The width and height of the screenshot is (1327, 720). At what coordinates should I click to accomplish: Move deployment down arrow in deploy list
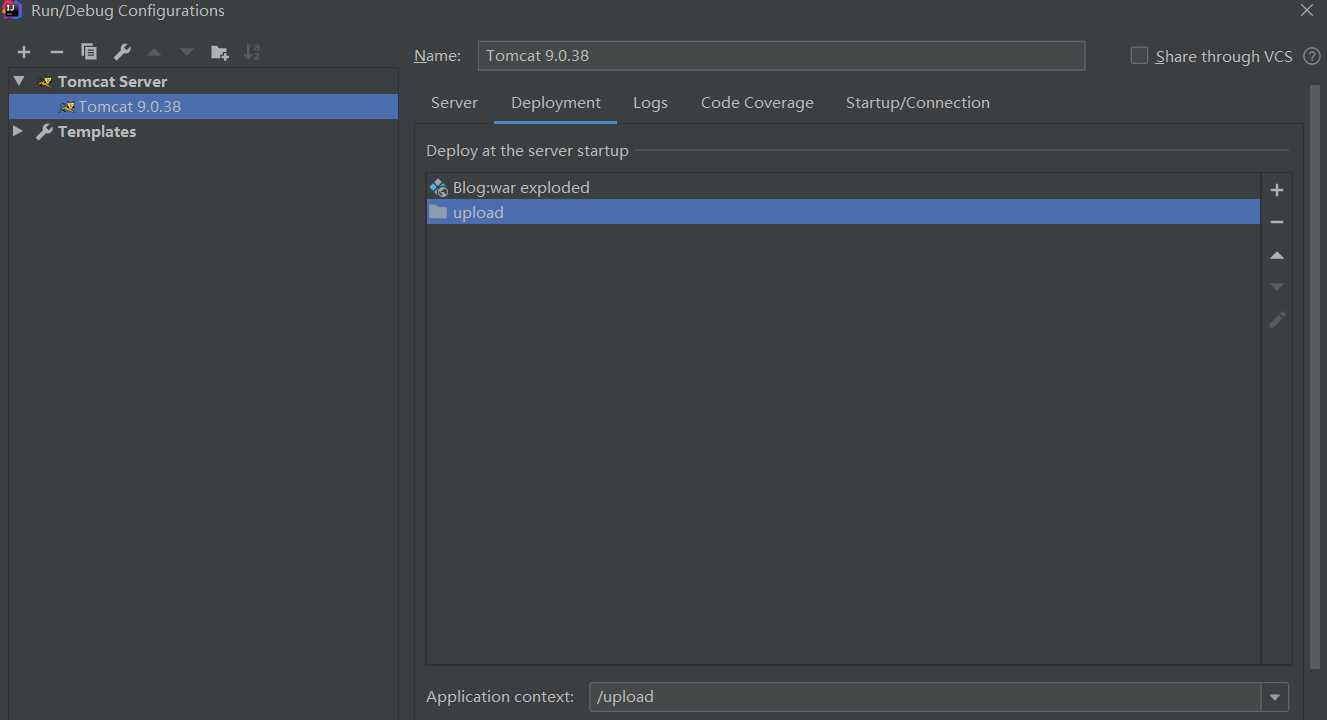(x=1277, y=287)
